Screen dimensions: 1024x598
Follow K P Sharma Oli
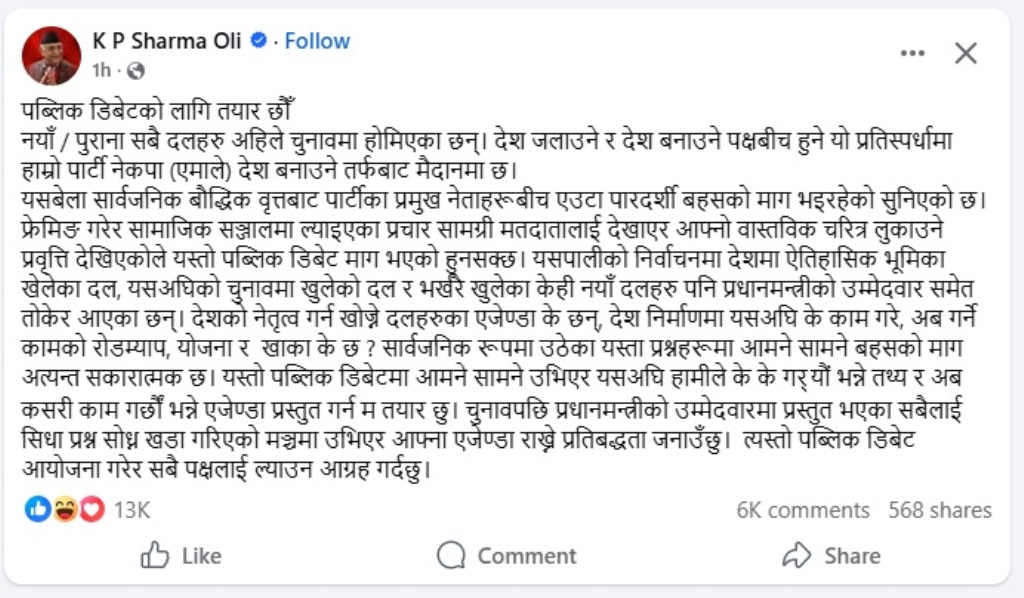(x=317, y=41)
